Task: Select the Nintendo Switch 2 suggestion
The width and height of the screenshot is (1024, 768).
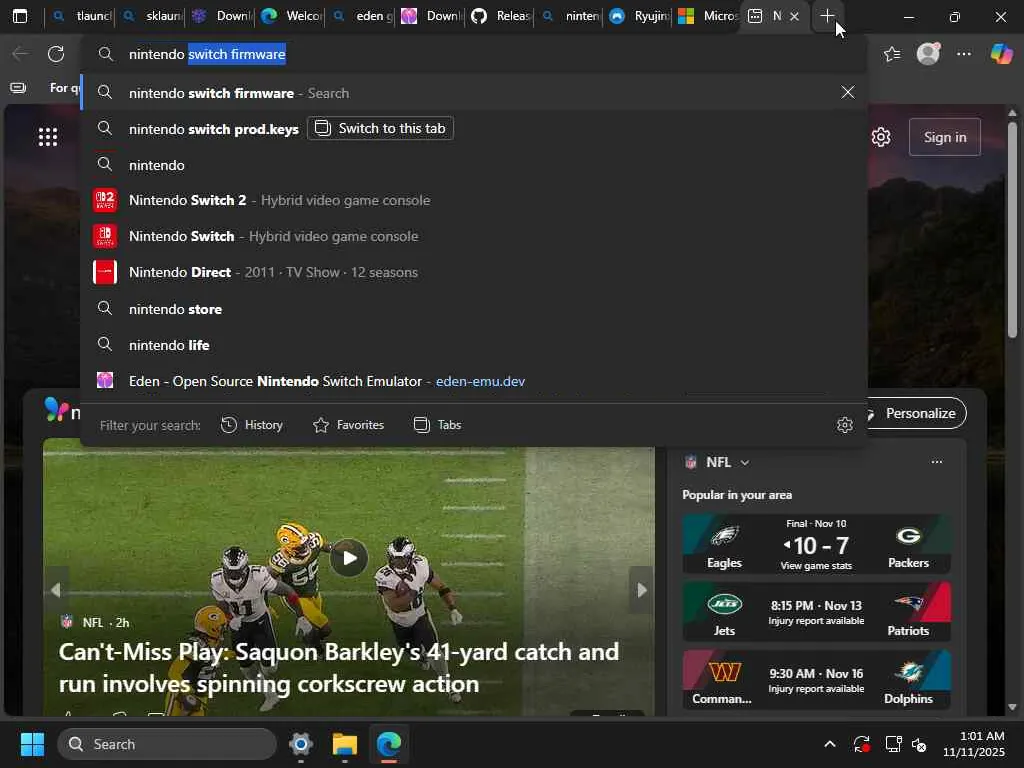Action: 473,200
